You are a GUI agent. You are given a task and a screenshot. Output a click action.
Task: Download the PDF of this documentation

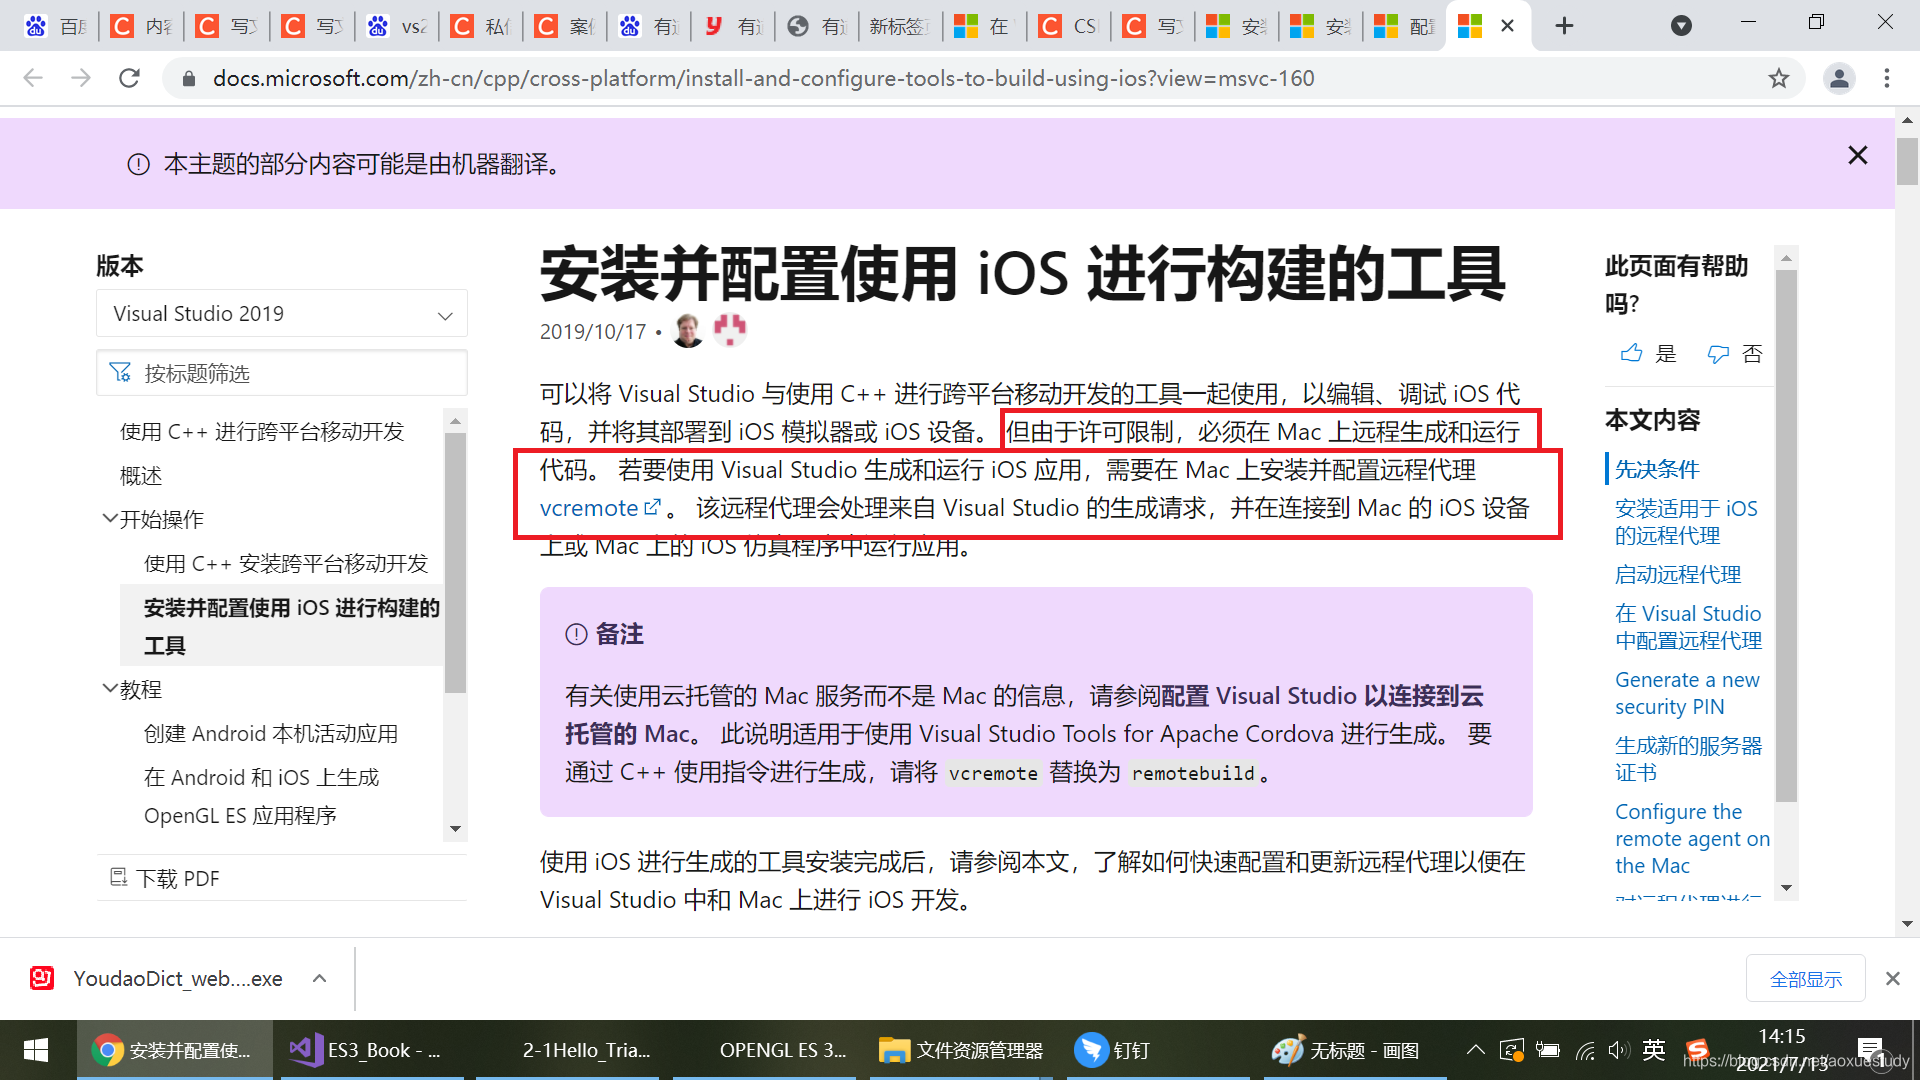coord(165,878)
